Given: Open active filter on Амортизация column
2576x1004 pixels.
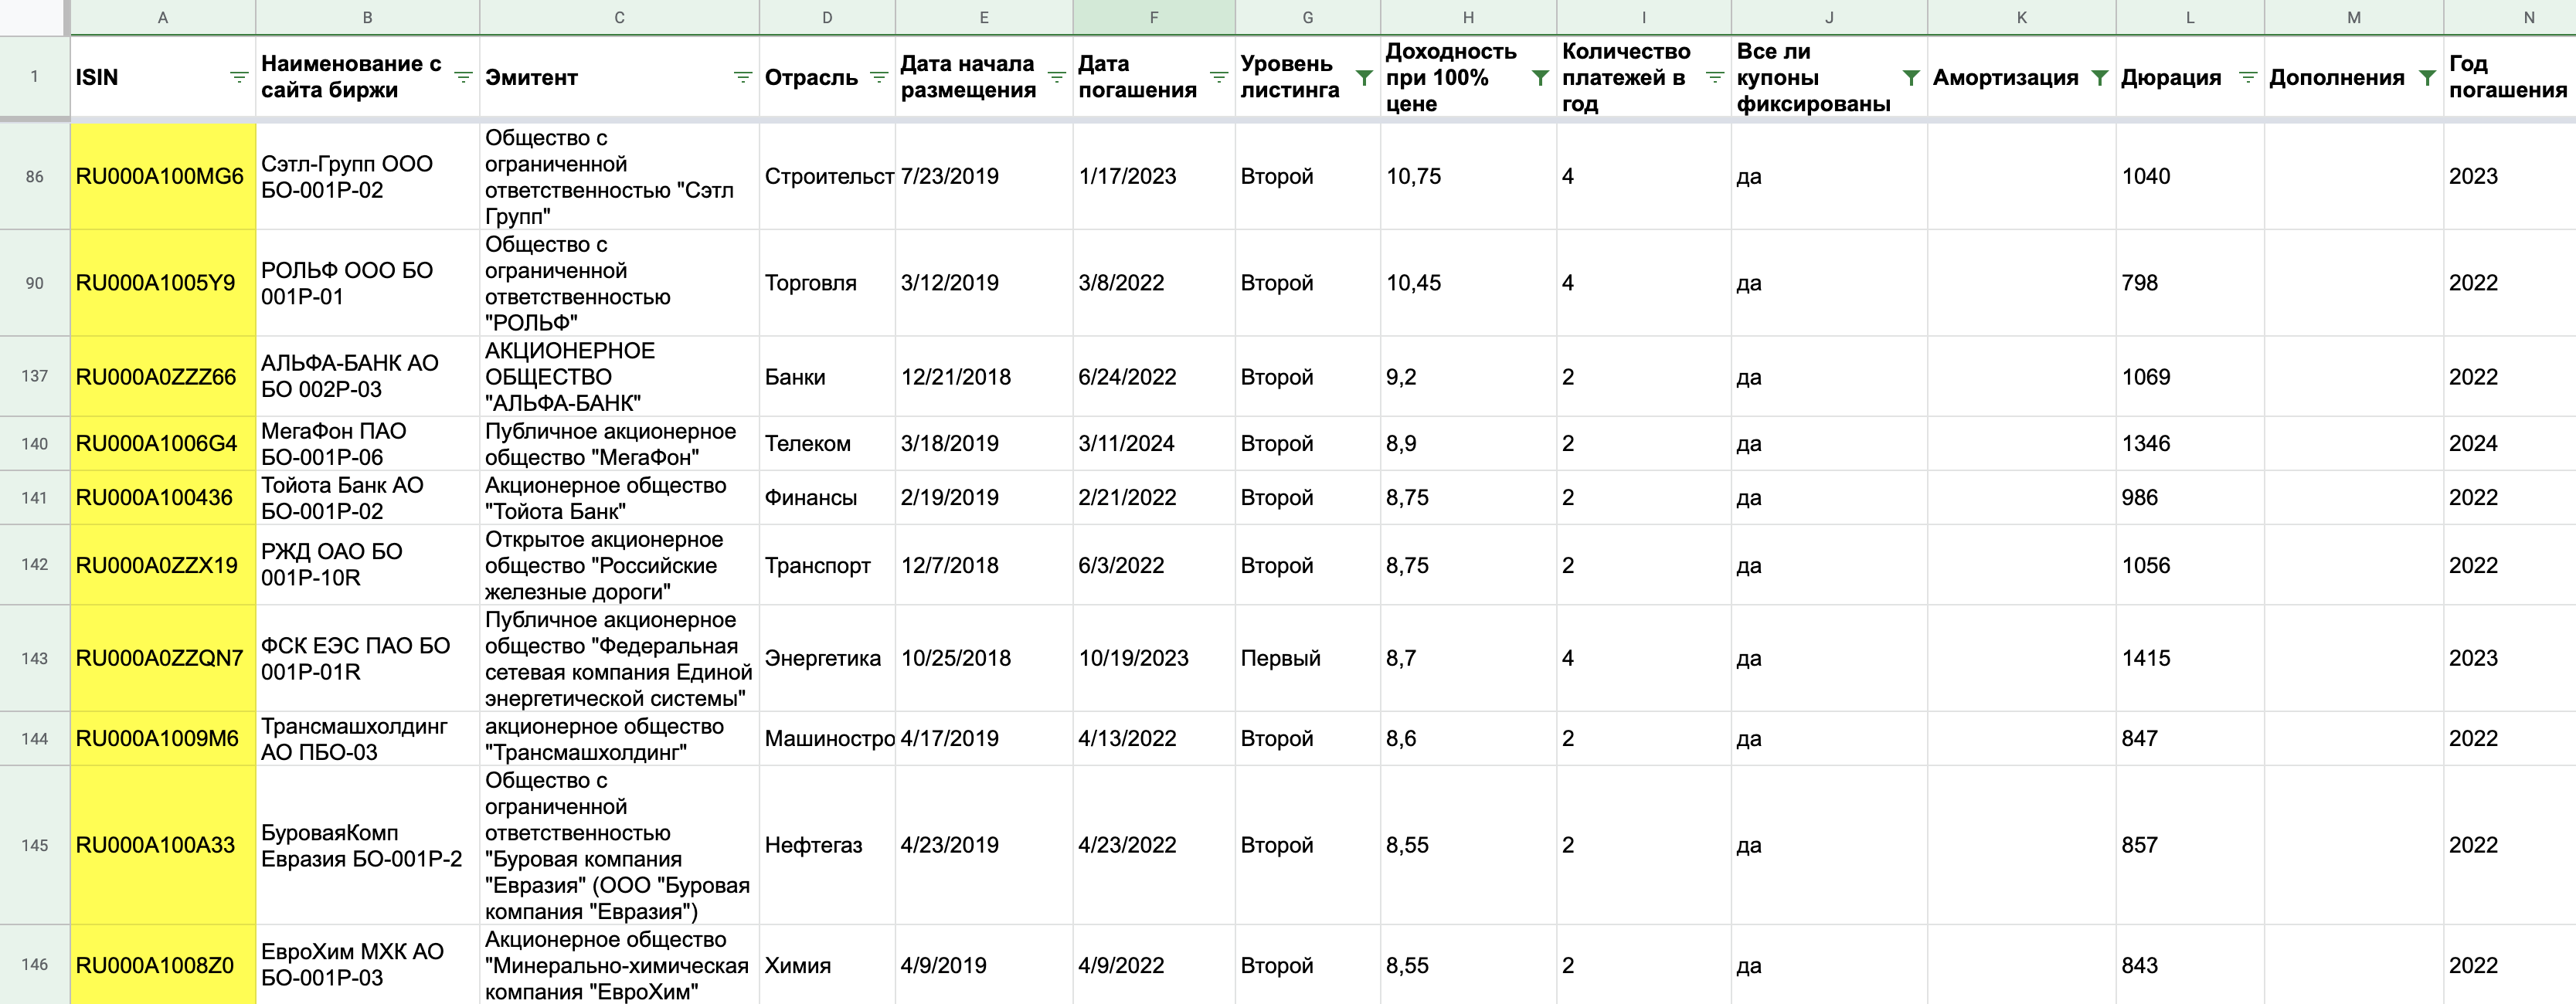Looking at the screenshot, I should pos(2099,77).
